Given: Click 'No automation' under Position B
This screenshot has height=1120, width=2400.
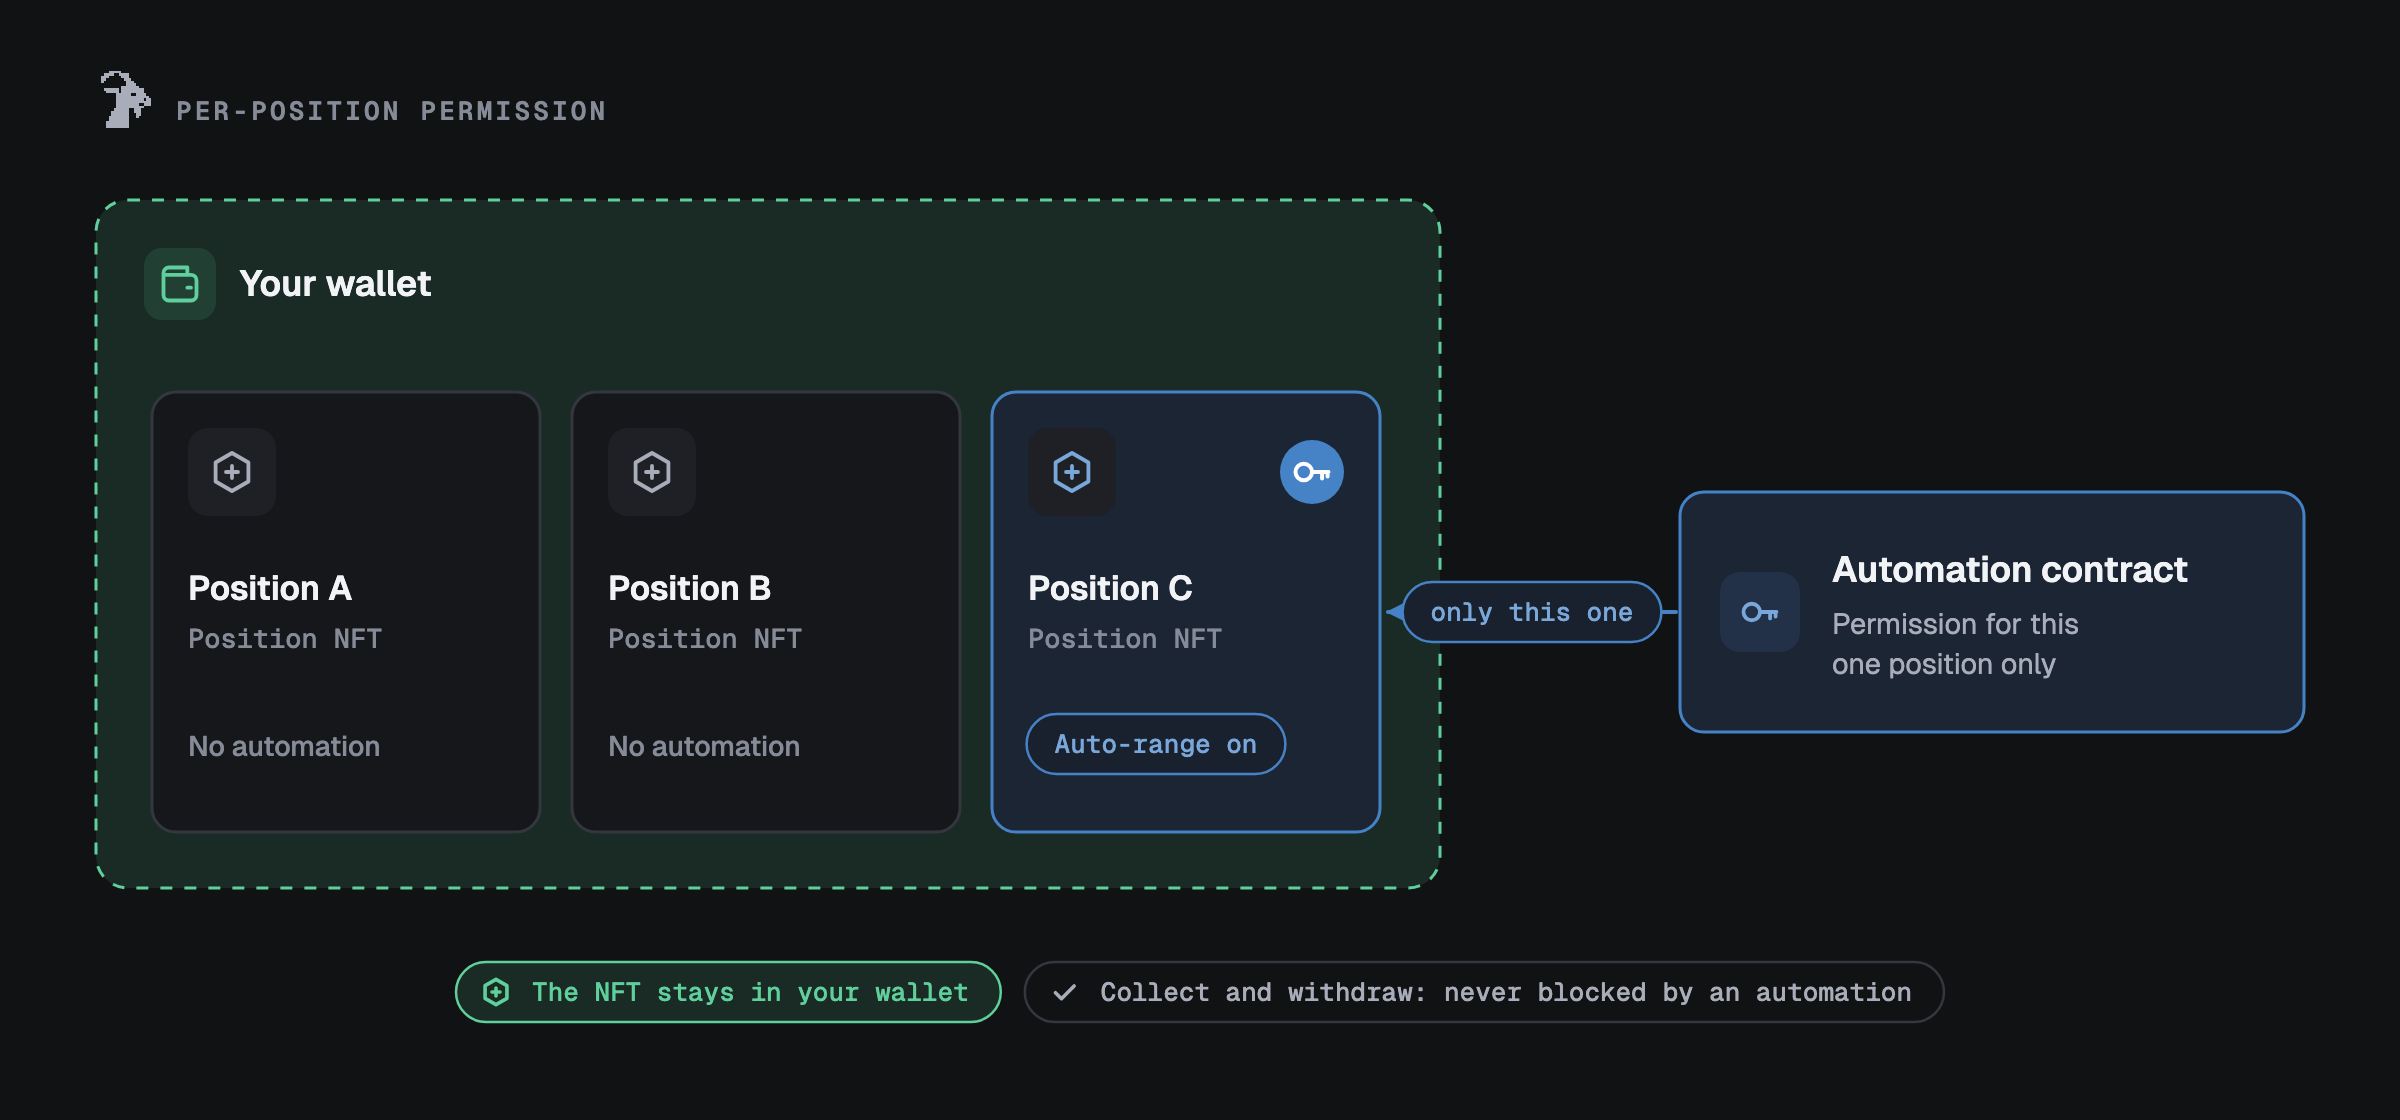Looking at the screenshot, I should 704,746.
